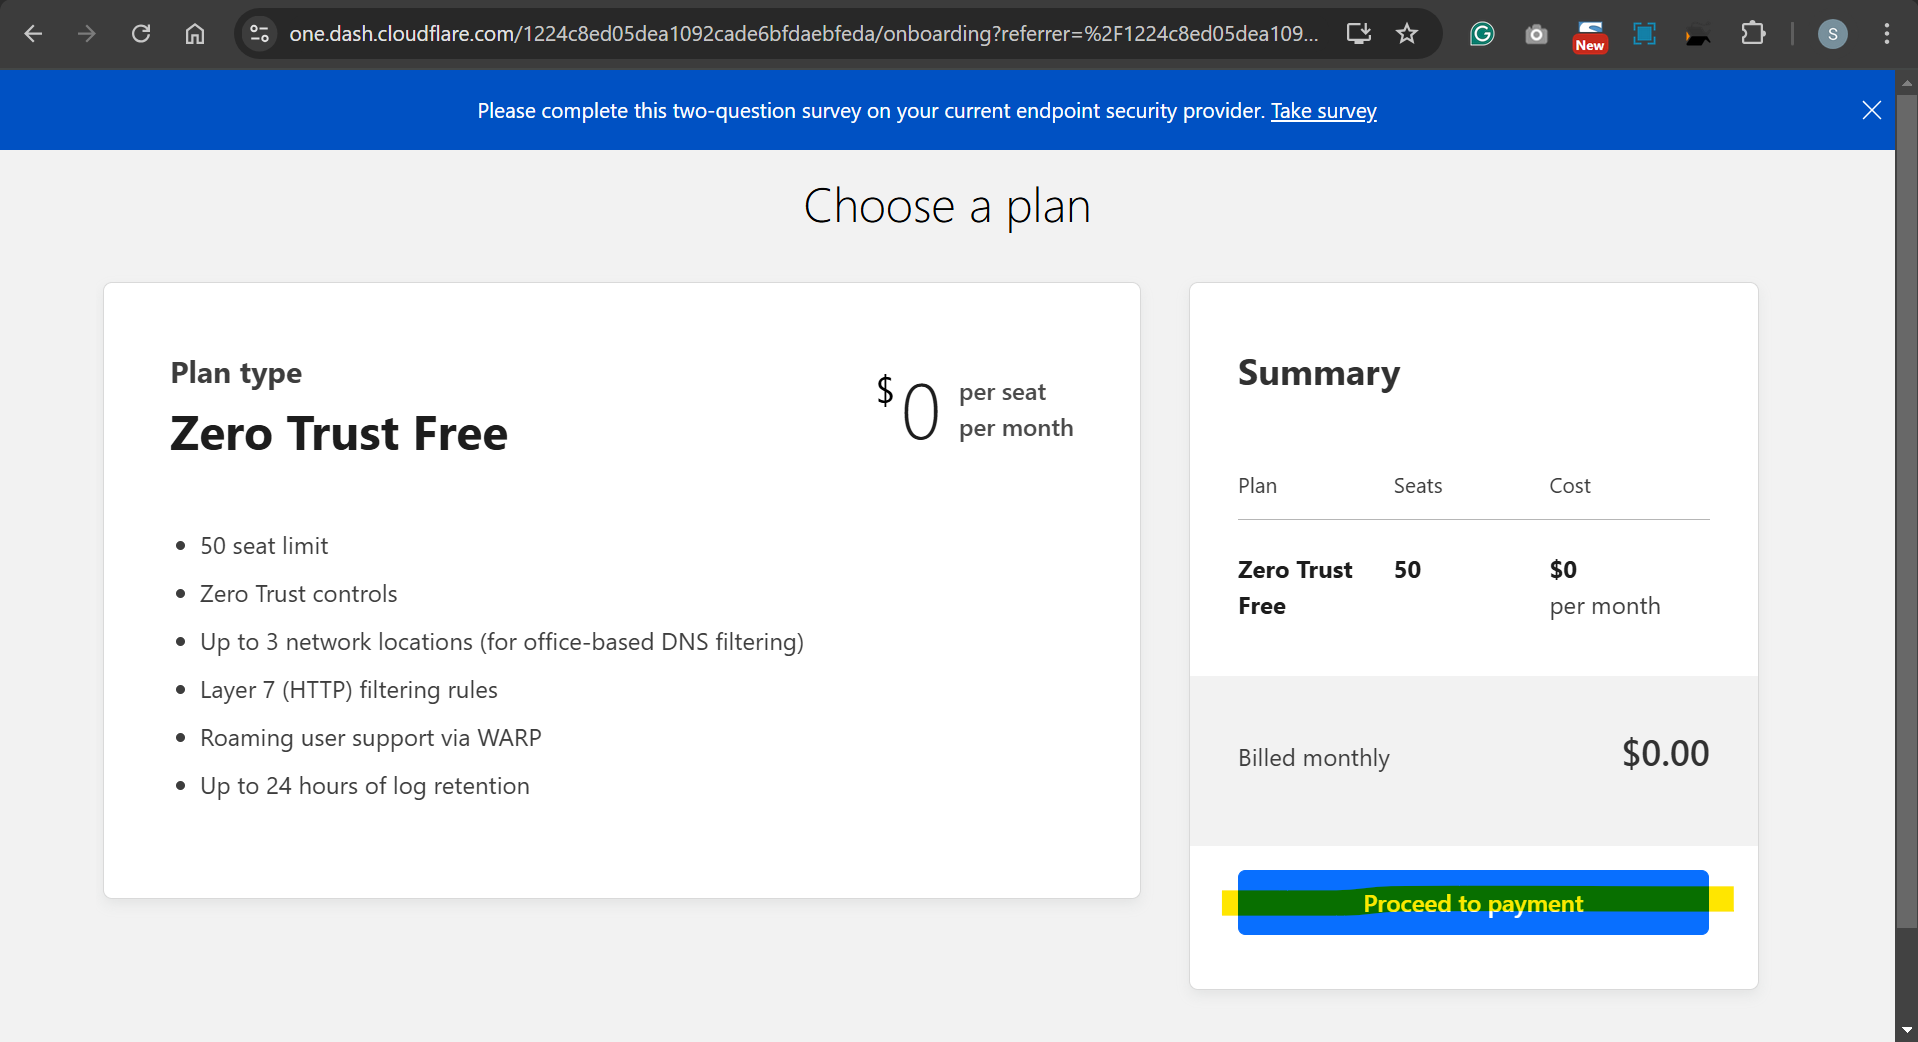The width and height of the screenshot is (1918, 1042).
Task: Reload the current page
Action: 141,34
